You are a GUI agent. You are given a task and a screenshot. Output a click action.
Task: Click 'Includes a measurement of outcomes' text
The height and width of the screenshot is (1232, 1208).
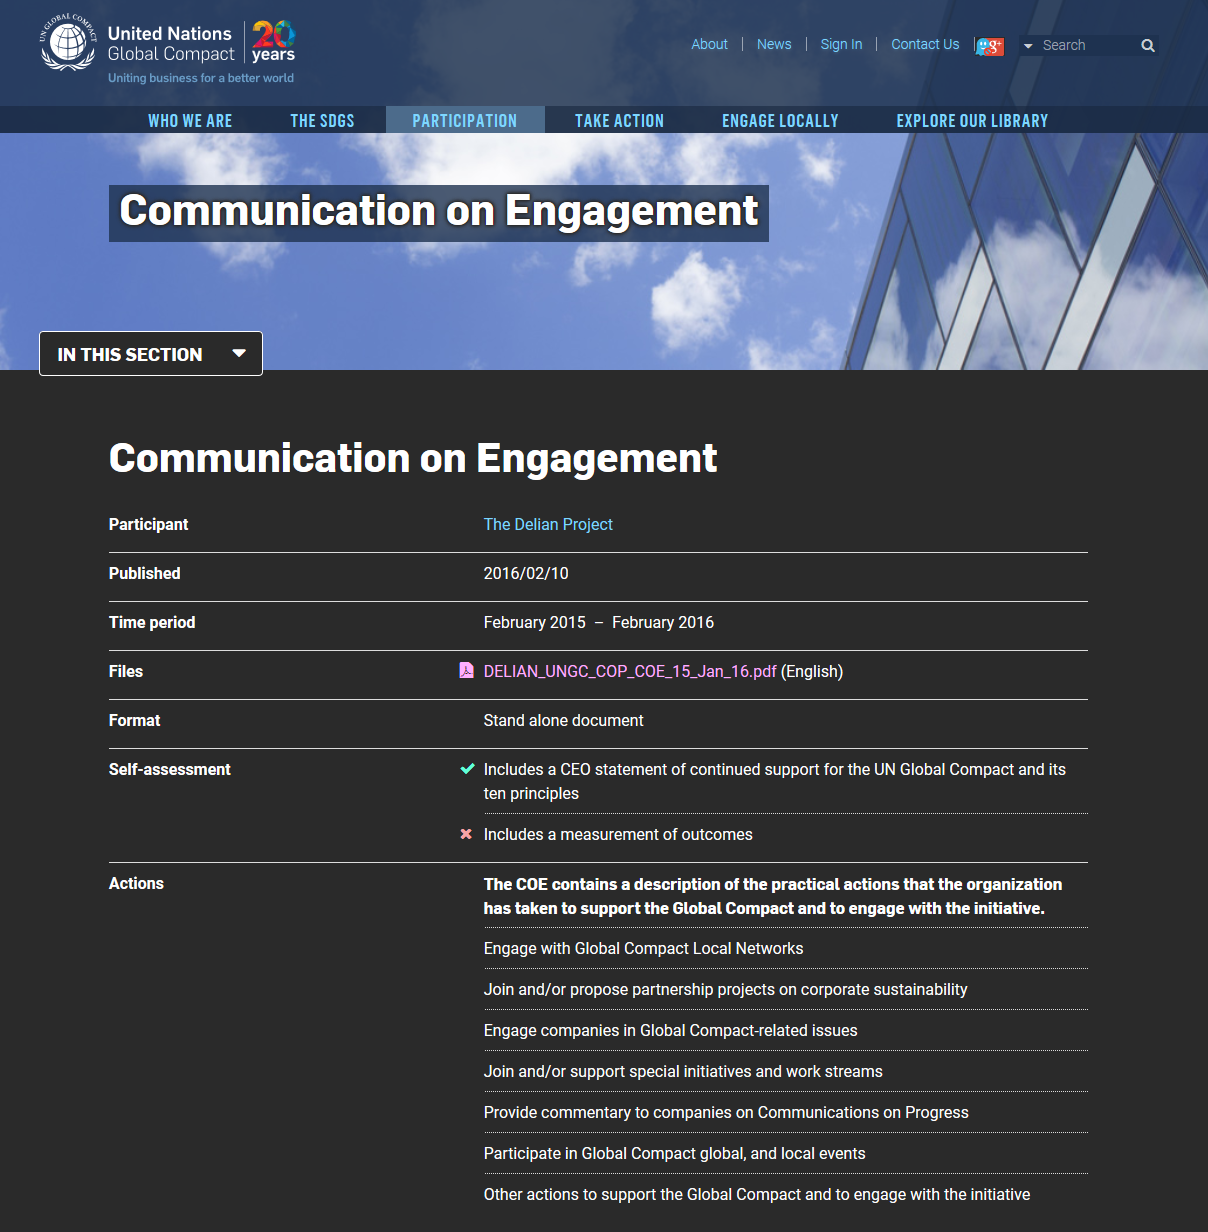tap(618, 834)
